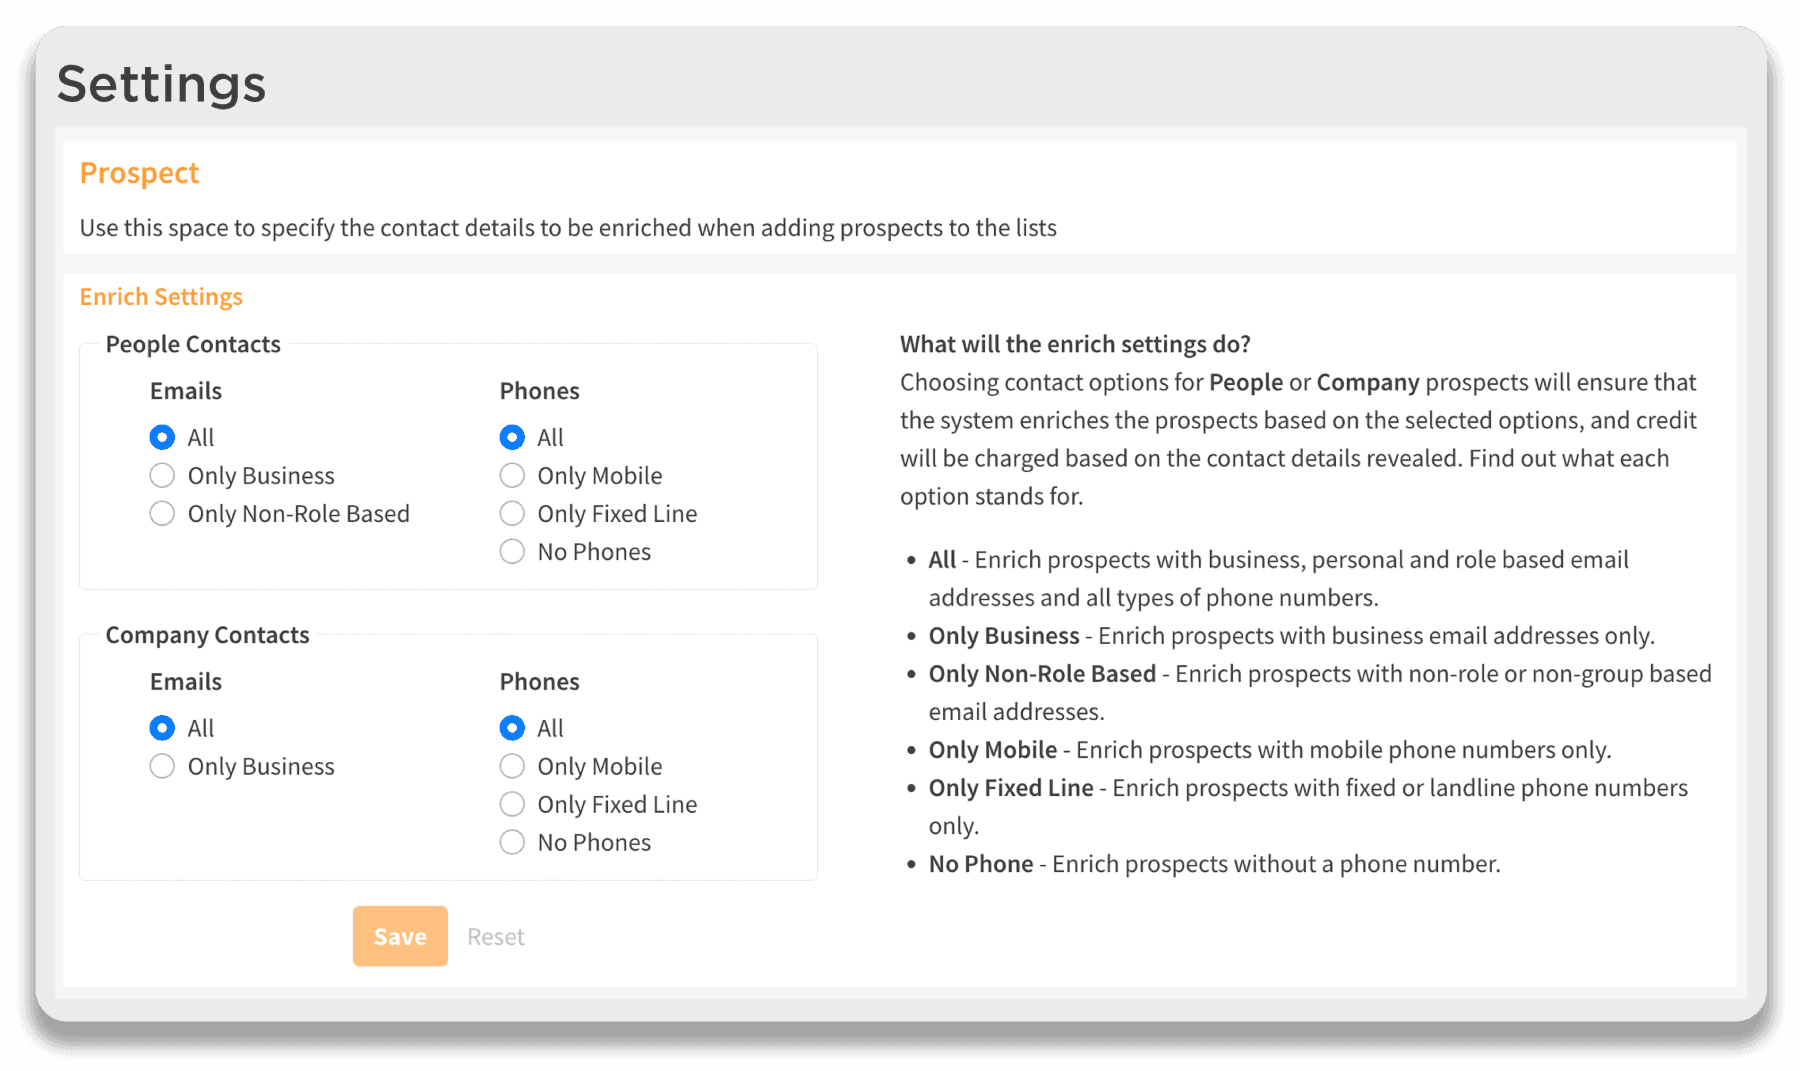Select No Phones for People Contacts
The width and height of the screenshot is (1800, 1071).
pyautogui.click(x=512, y=551)
